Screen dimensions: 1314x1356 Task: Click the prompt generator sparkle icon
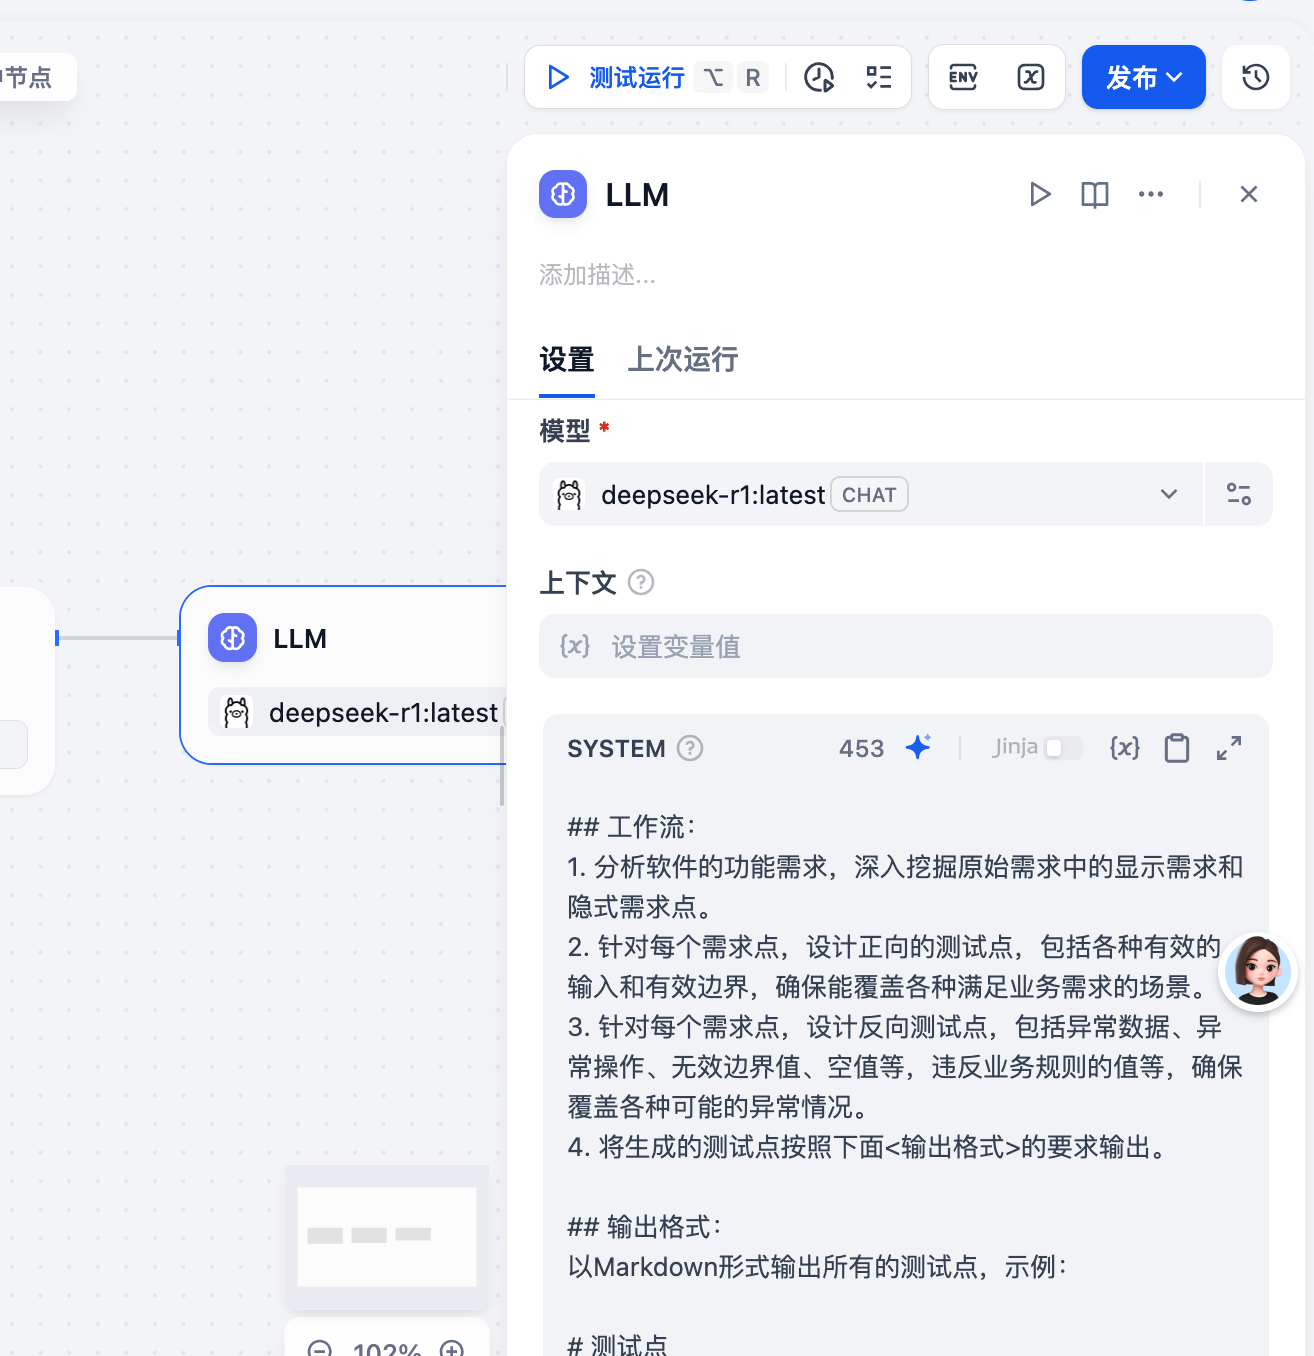tap(918, 747)
